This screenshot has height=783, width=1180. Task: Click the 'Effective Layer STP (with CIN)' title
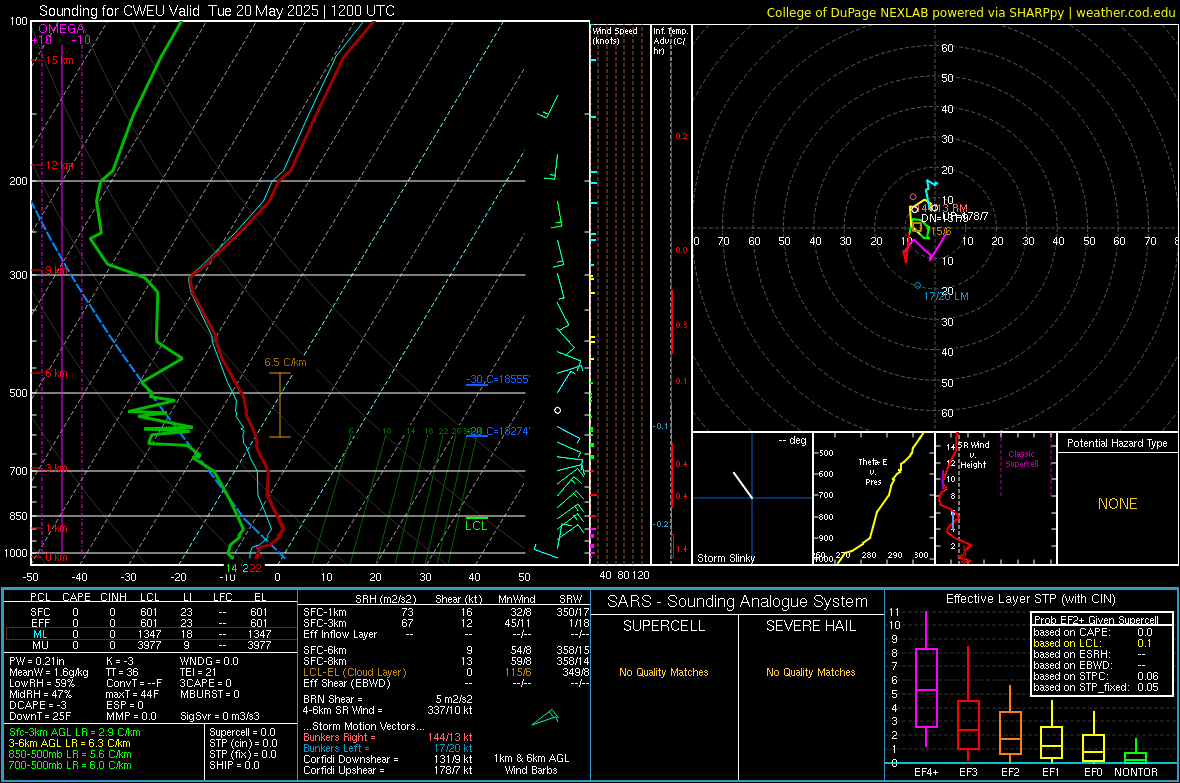point(1030,599)
